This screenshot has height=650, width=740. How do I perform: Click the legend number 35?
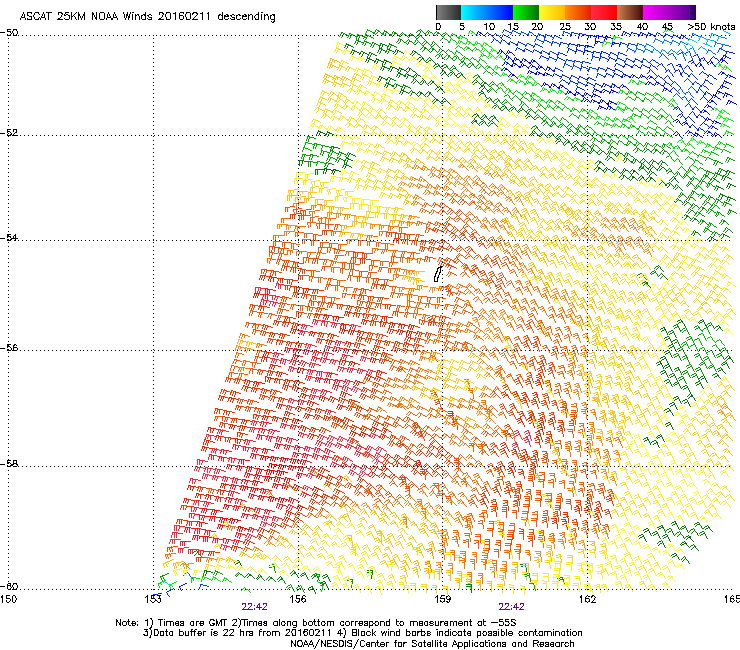616,27
